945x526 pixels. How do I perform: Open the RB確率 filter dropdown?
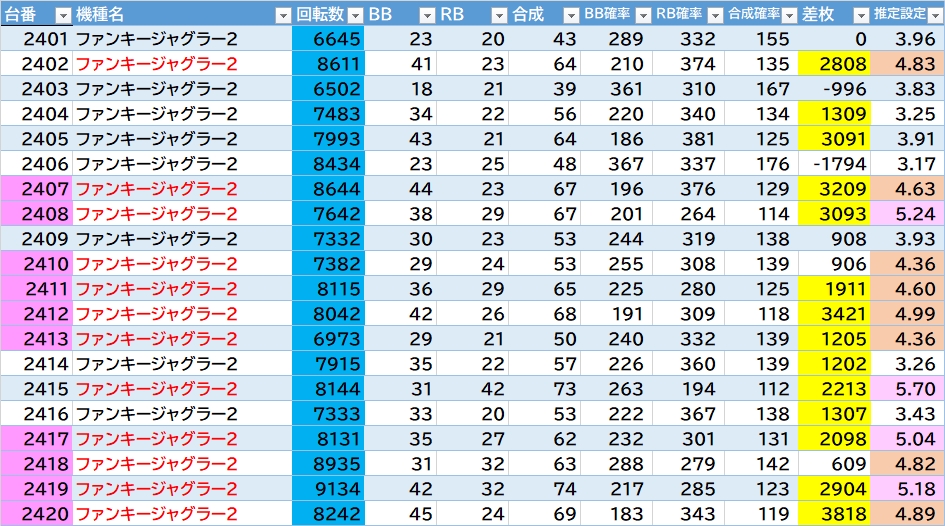click(x=714, y=15)
